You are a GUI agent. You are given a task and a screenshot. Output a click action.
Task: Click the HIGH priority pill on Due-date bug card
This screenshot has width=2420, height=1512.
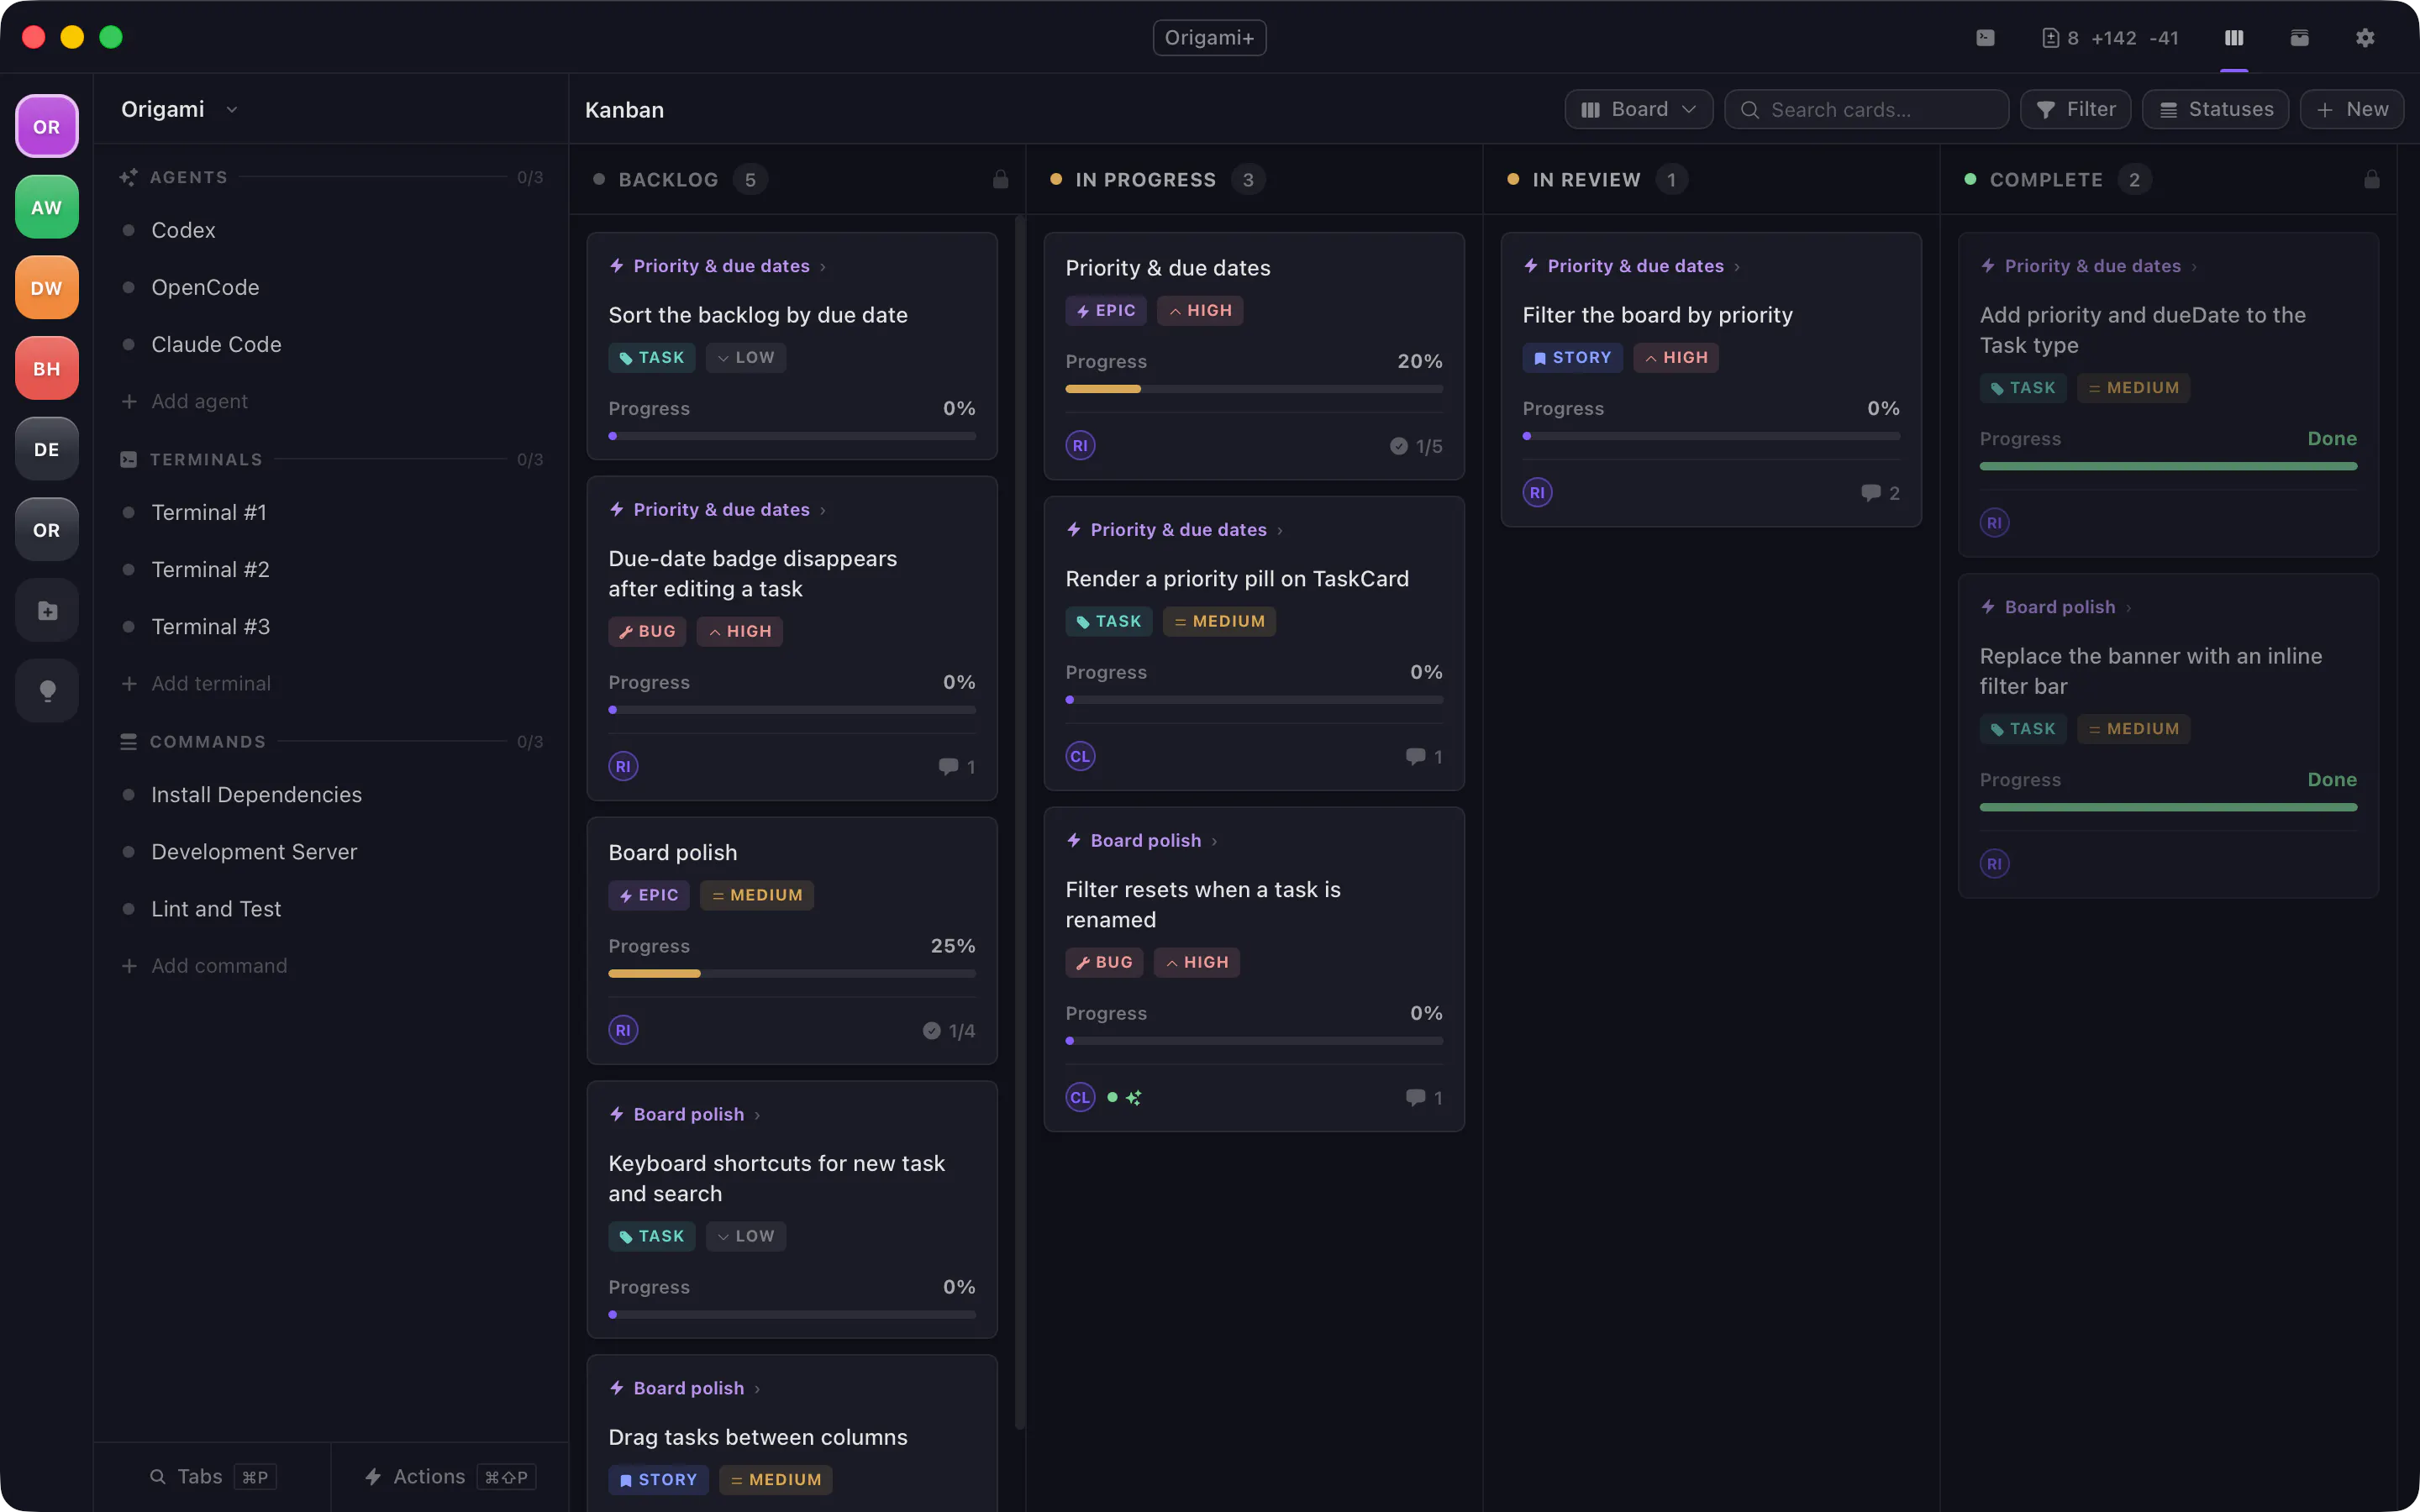pos(739,631)
